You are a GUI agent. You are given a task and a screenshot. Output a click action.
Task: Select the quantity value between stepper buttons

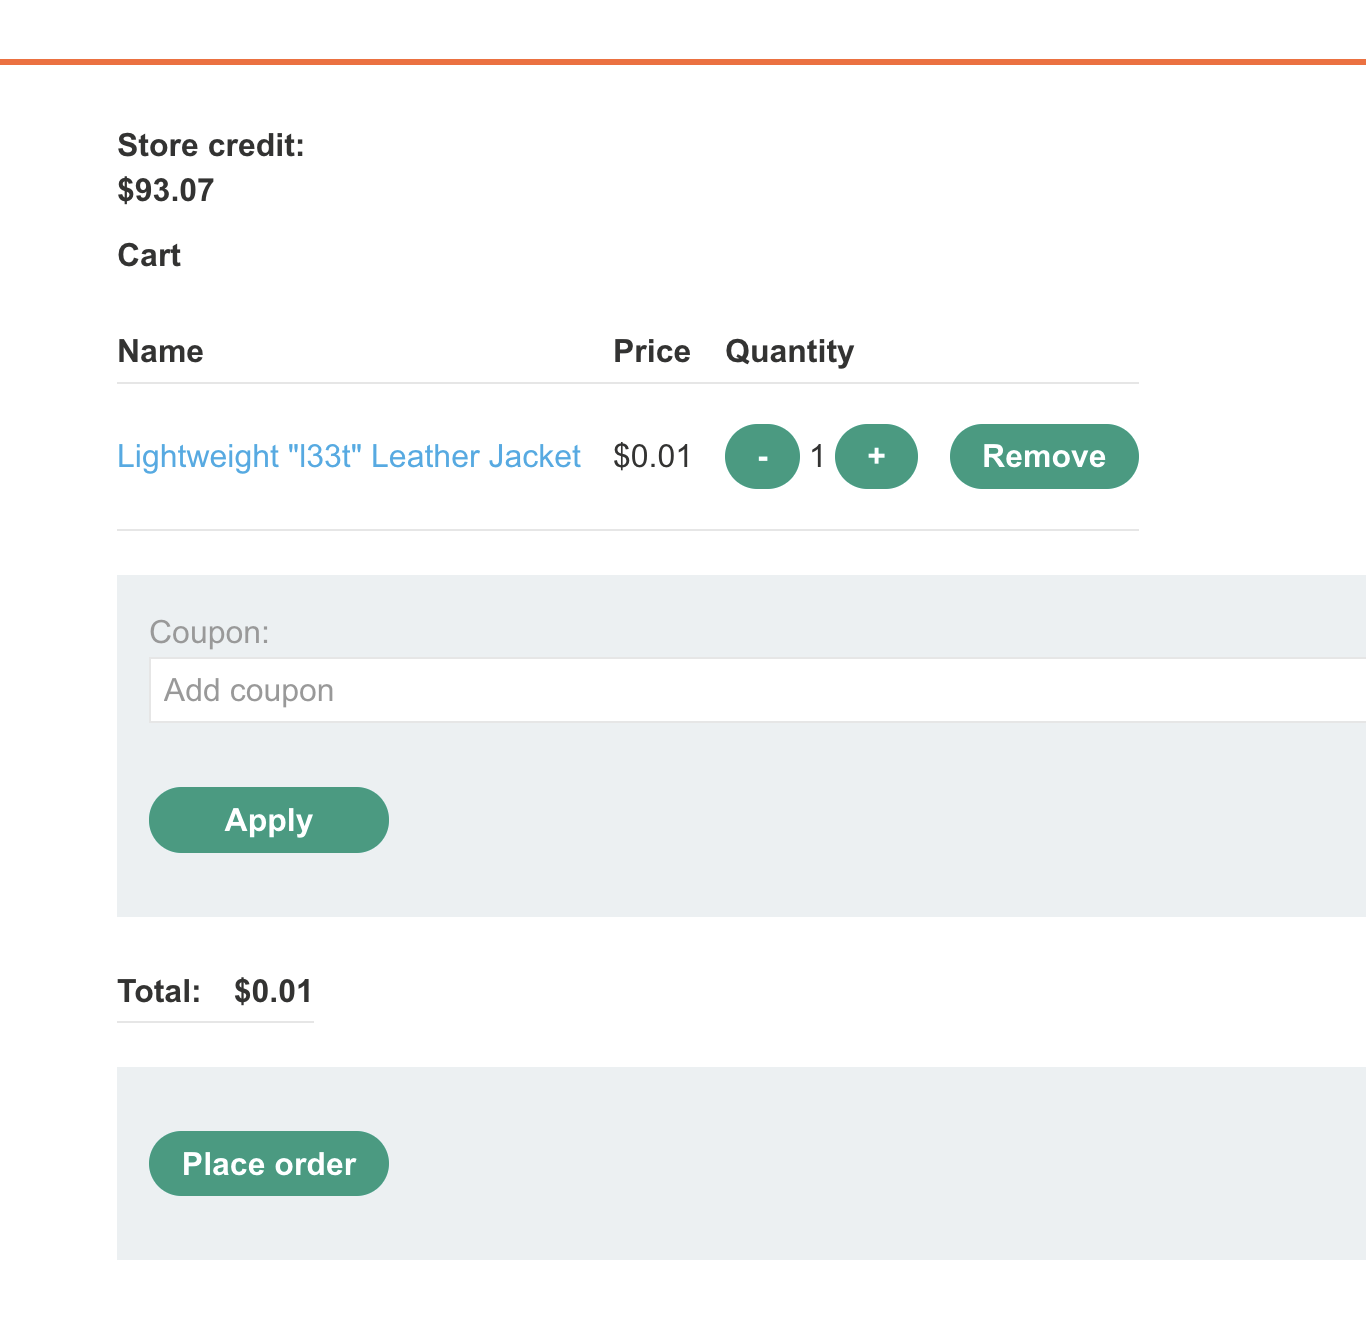click(817, 457)
